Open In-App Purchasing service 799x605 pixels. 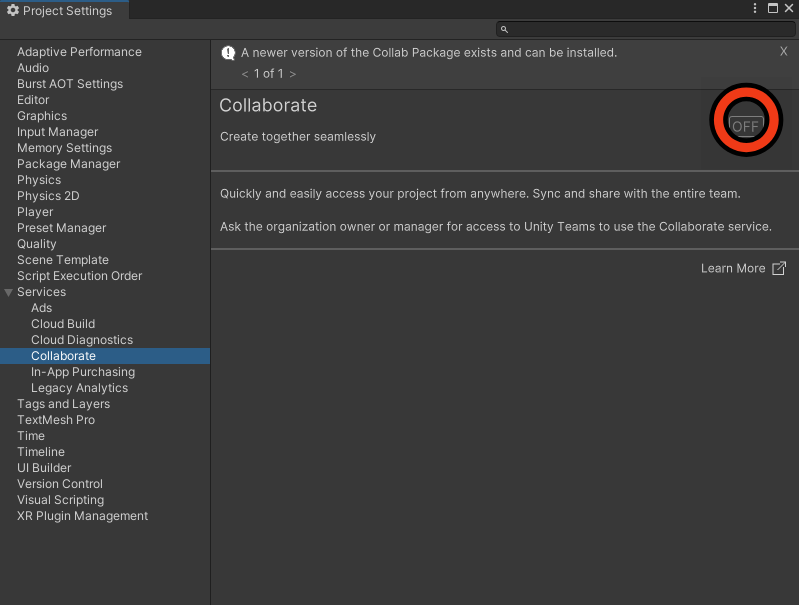[83, 372]
